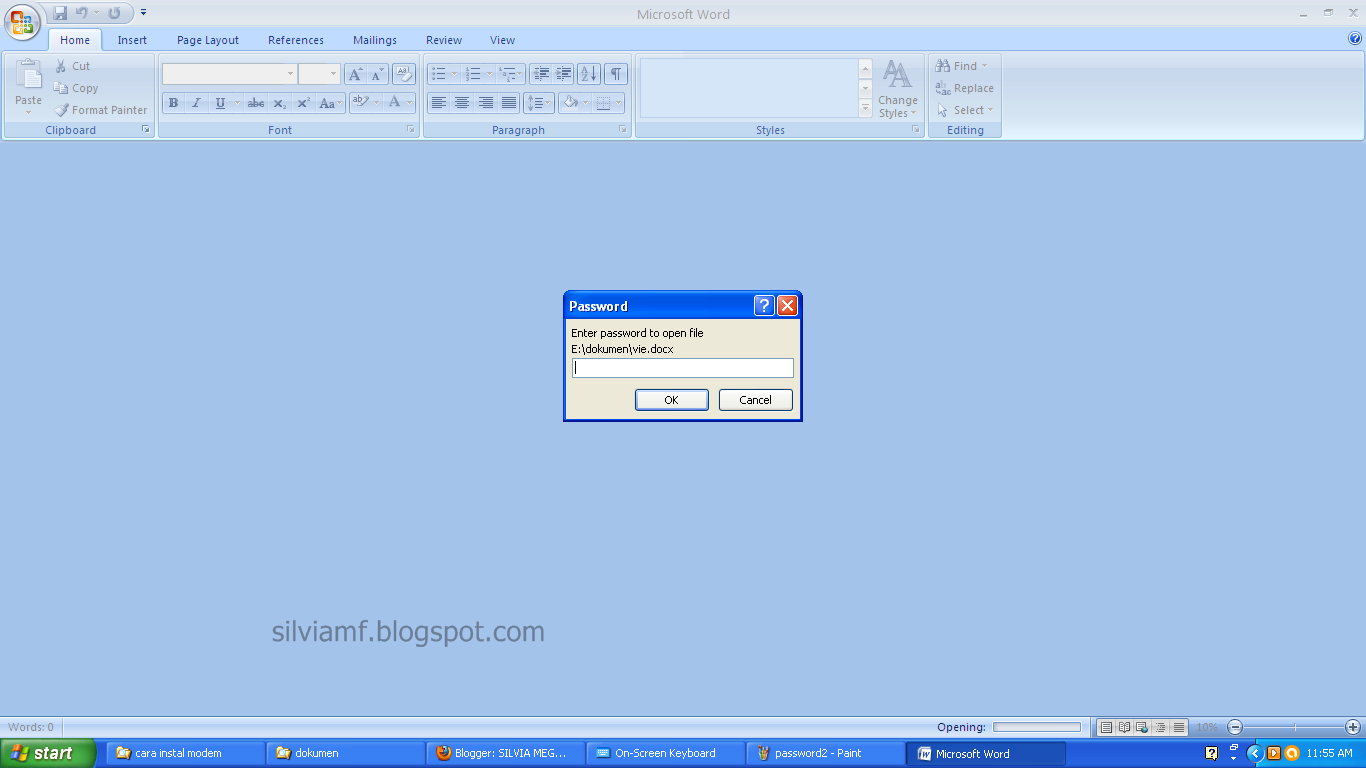Click zoom out minus button
The width and height of the screenshot is (1366, 768).
(x=1235, y=727)
